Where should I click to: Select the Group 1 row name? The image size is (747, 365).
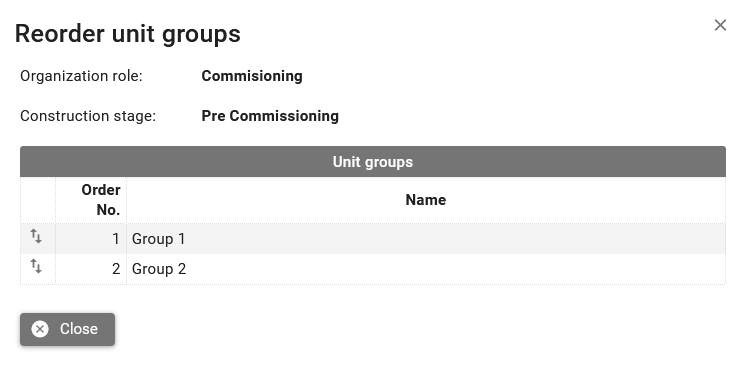click(x=158, y=239)
